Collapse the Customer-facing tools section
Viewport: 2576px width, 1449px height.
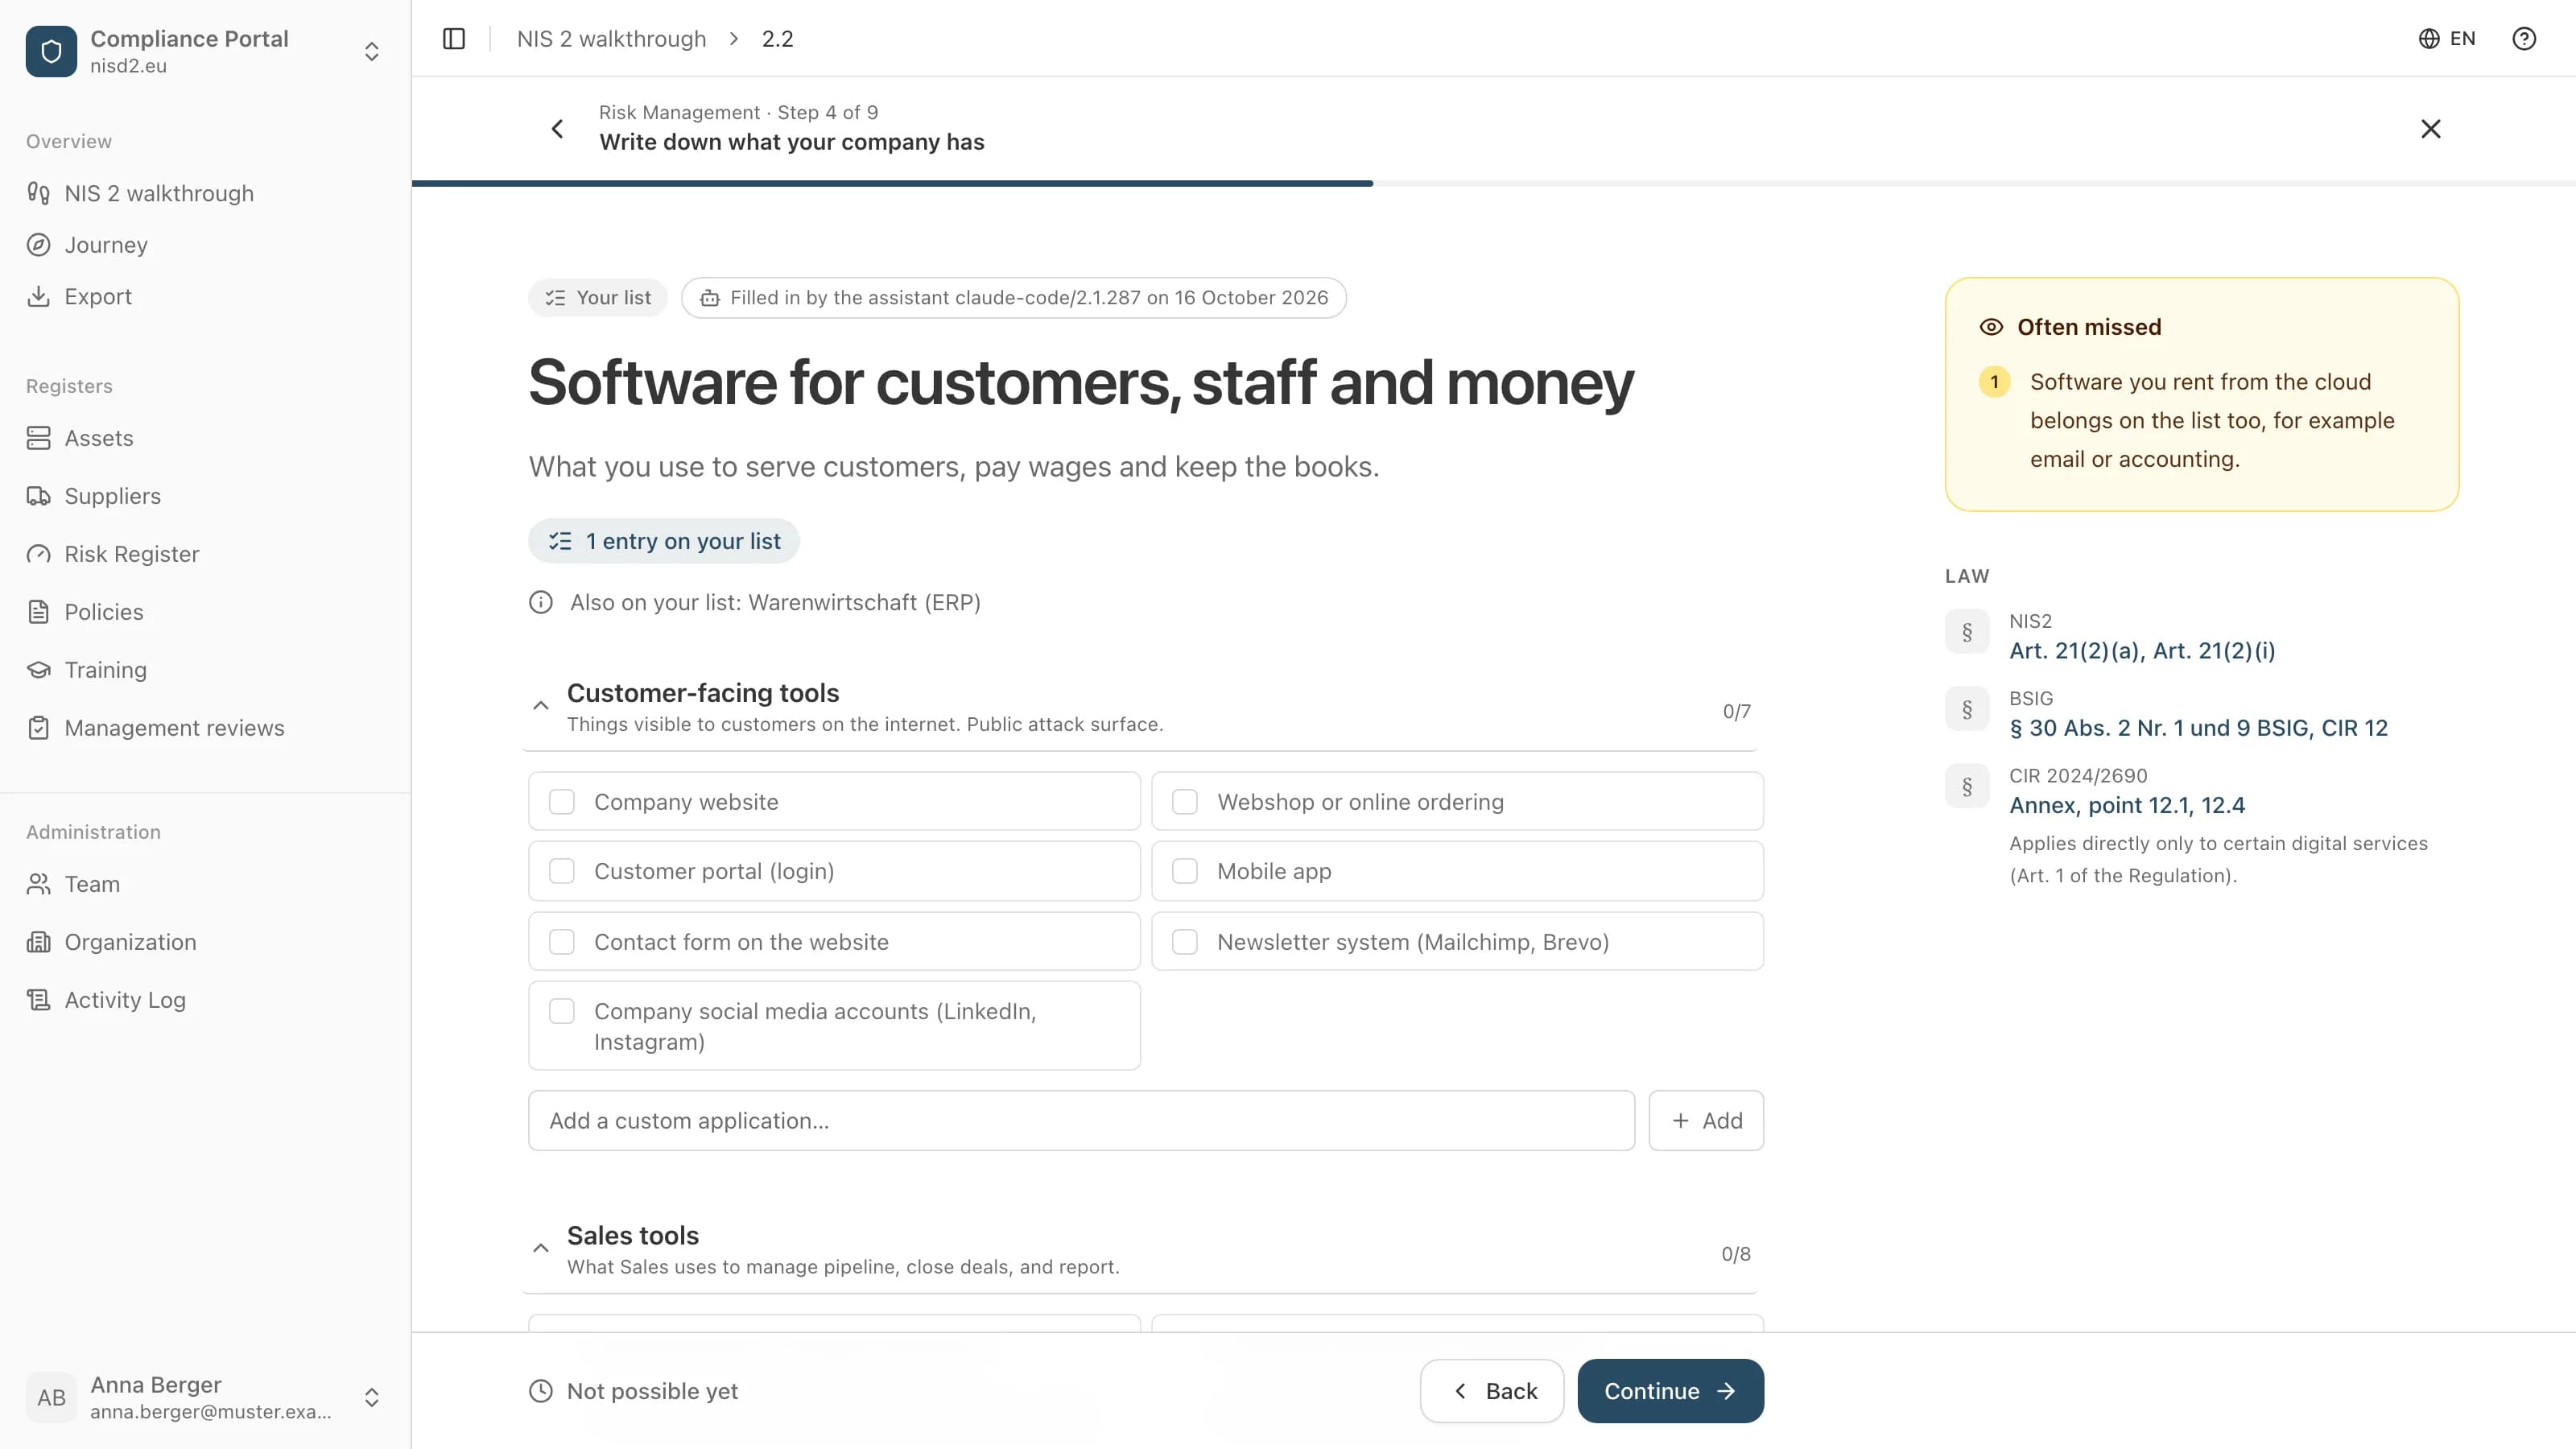(x=541, y=705)
